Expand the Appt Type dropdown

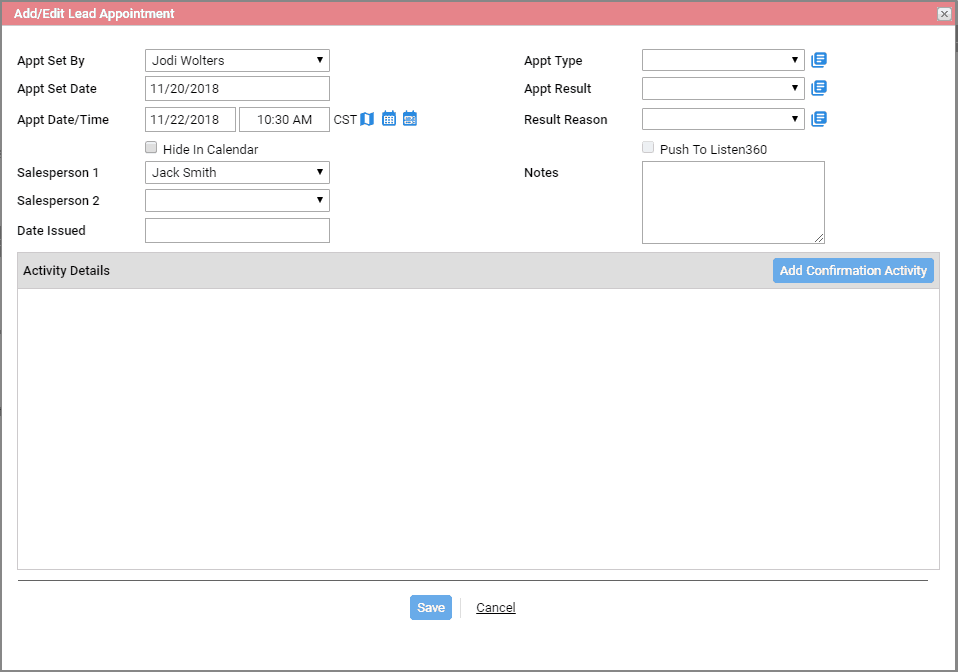(723, 60)
